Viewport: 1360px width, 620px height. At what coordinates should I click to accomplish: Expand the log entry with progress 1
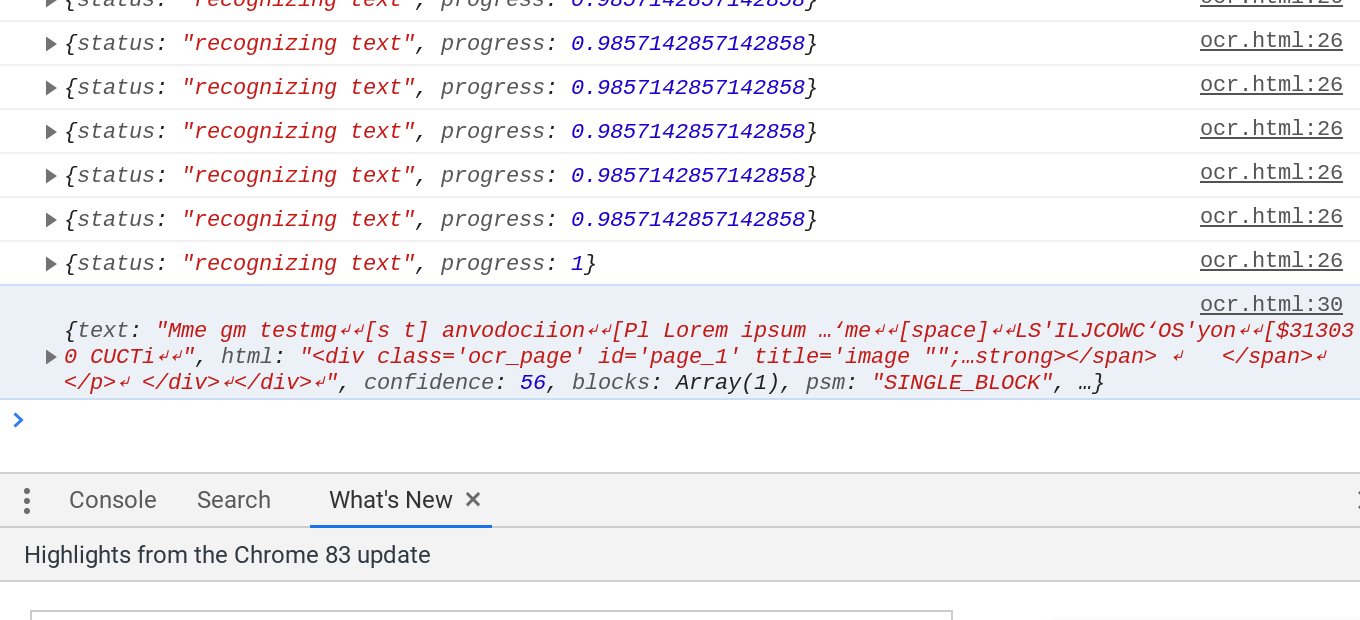pyautogui.click(x=51, y=264)
